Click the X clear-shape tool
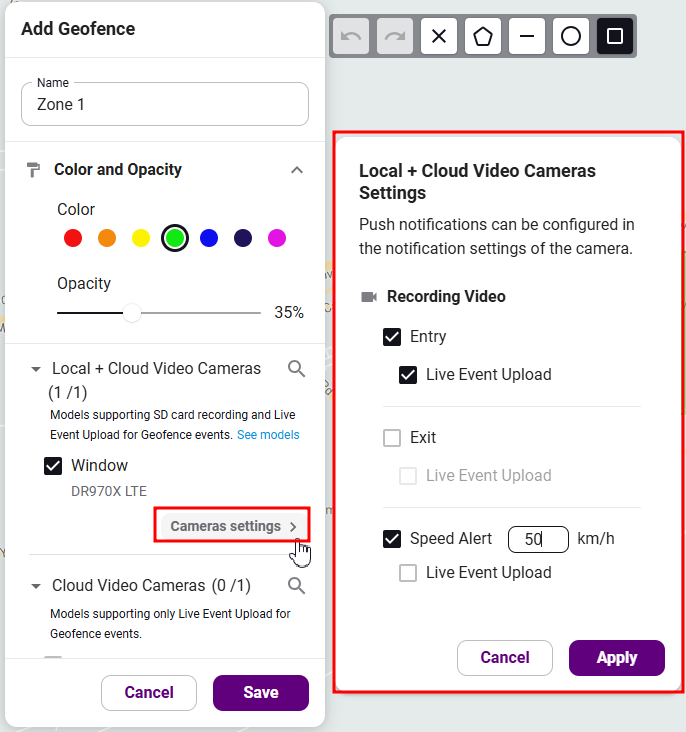The width and height of the screenshot is (686, 732). click(x=438, y=36)
